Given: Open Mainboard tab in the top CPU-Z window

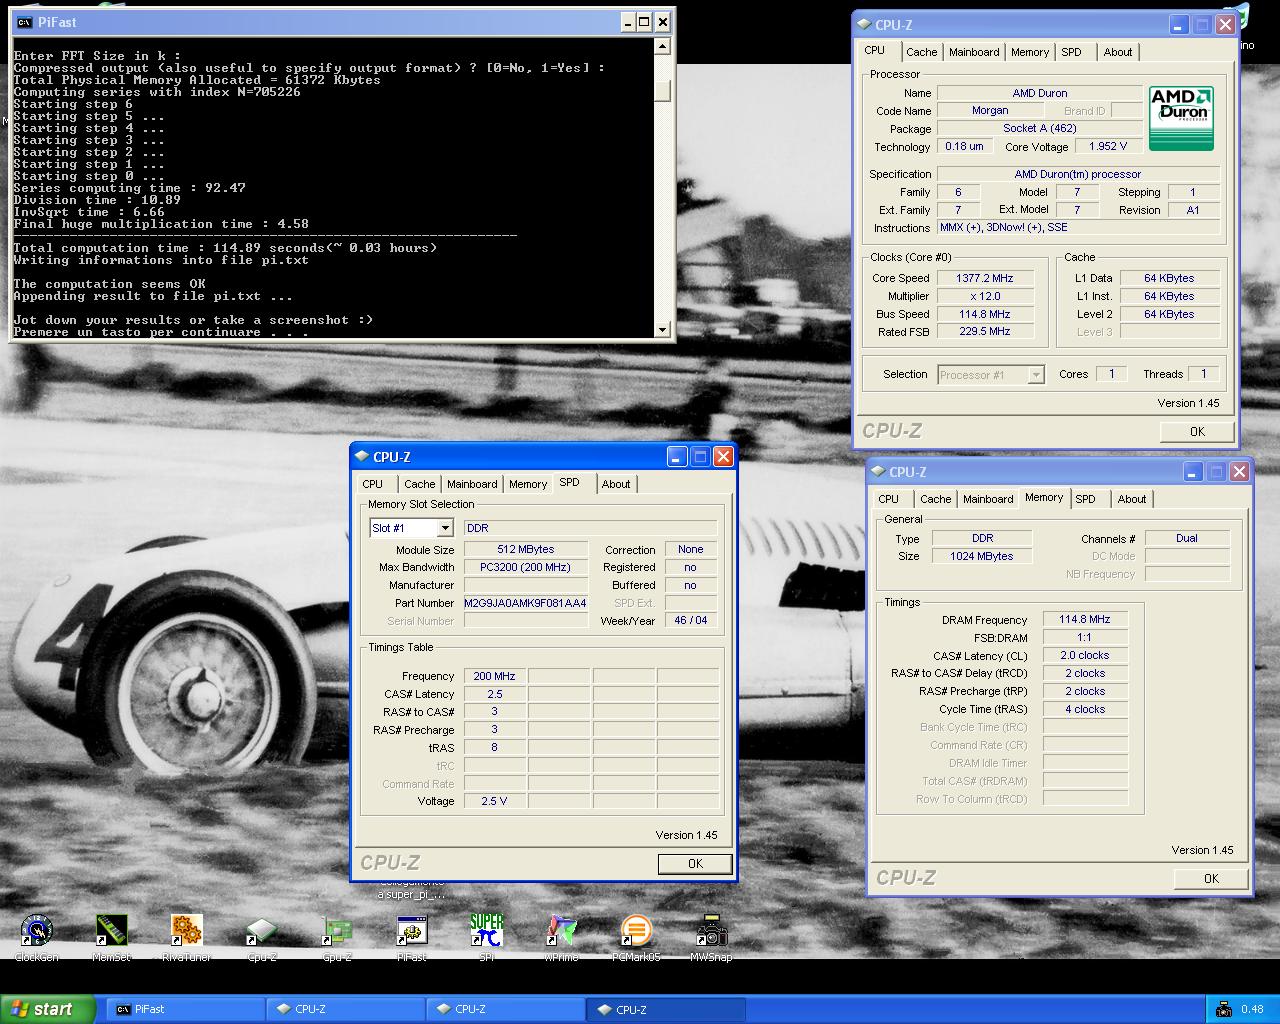Looking at the screenshot, I should 974,52.
